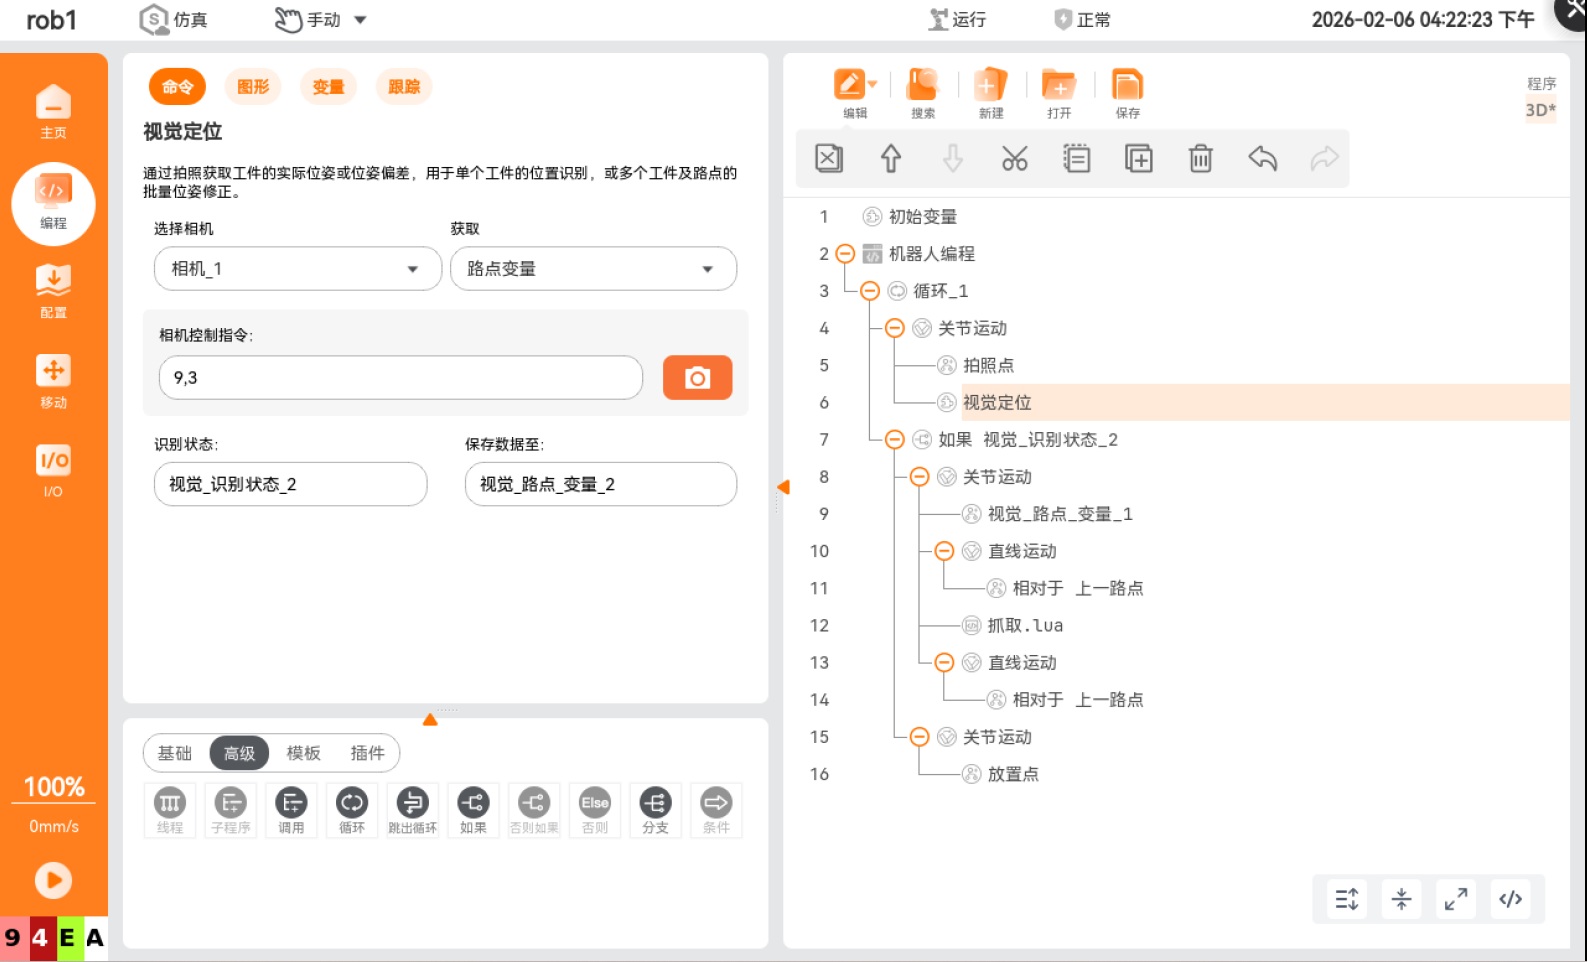Select the 基础 segment option
This screenshot has height=962, width=1587.
(x=175, y=753)
